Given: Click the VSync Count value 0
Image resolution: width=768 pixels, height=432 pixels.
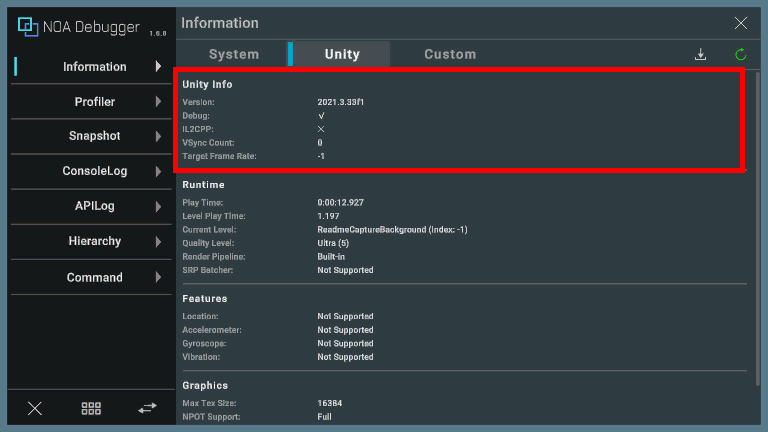Looking at the screenshot, I should [x=320, y=143].
